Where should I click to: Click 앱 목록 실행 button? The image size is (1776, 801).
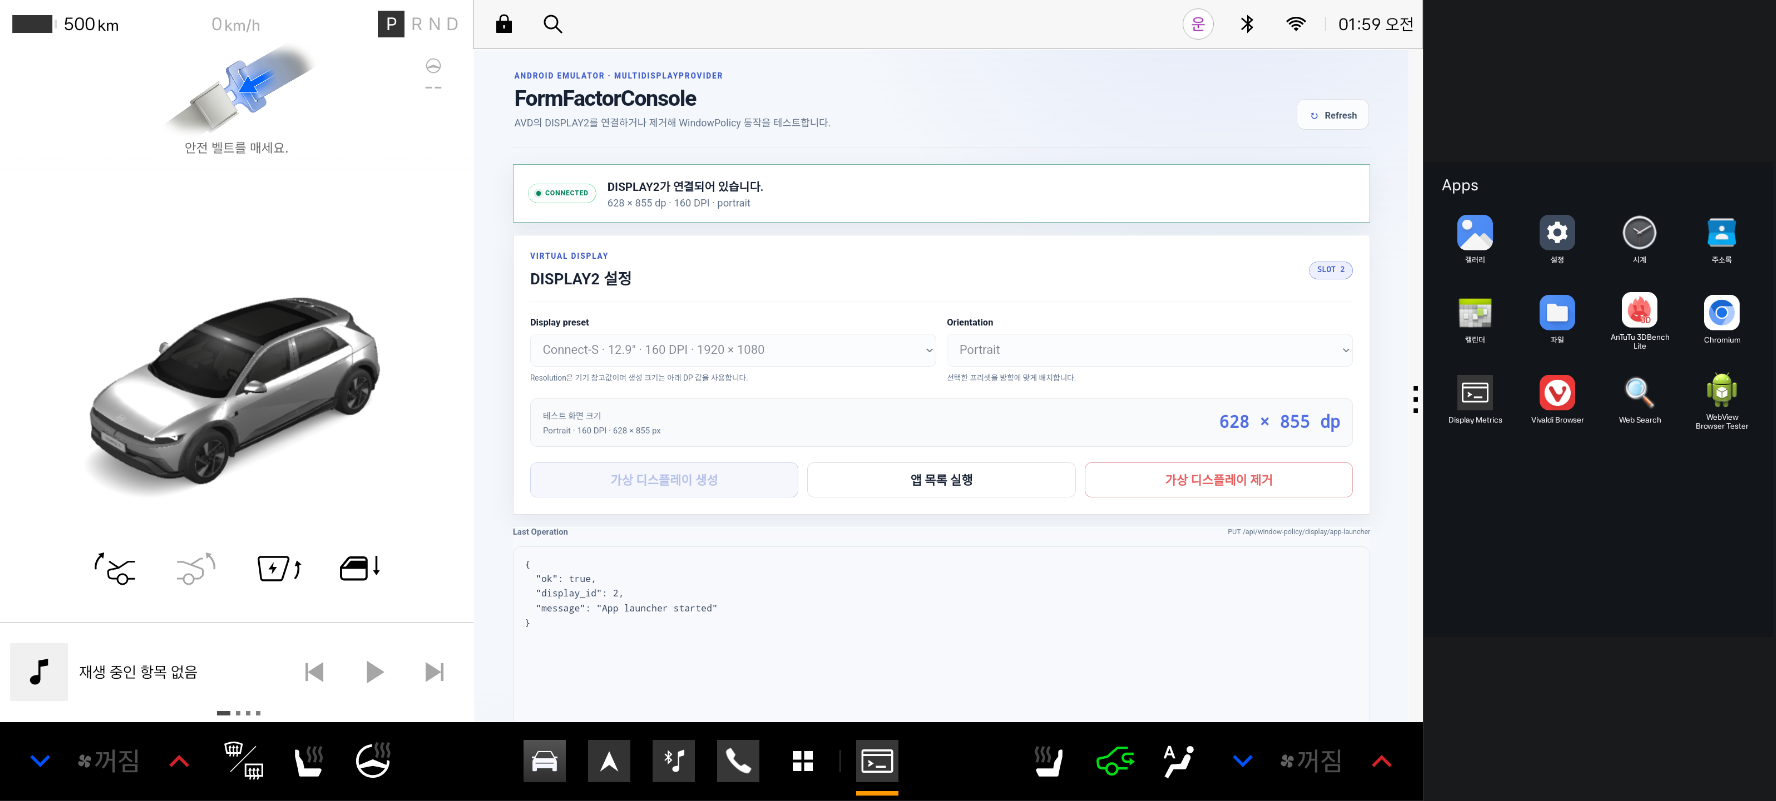point(941,480)
